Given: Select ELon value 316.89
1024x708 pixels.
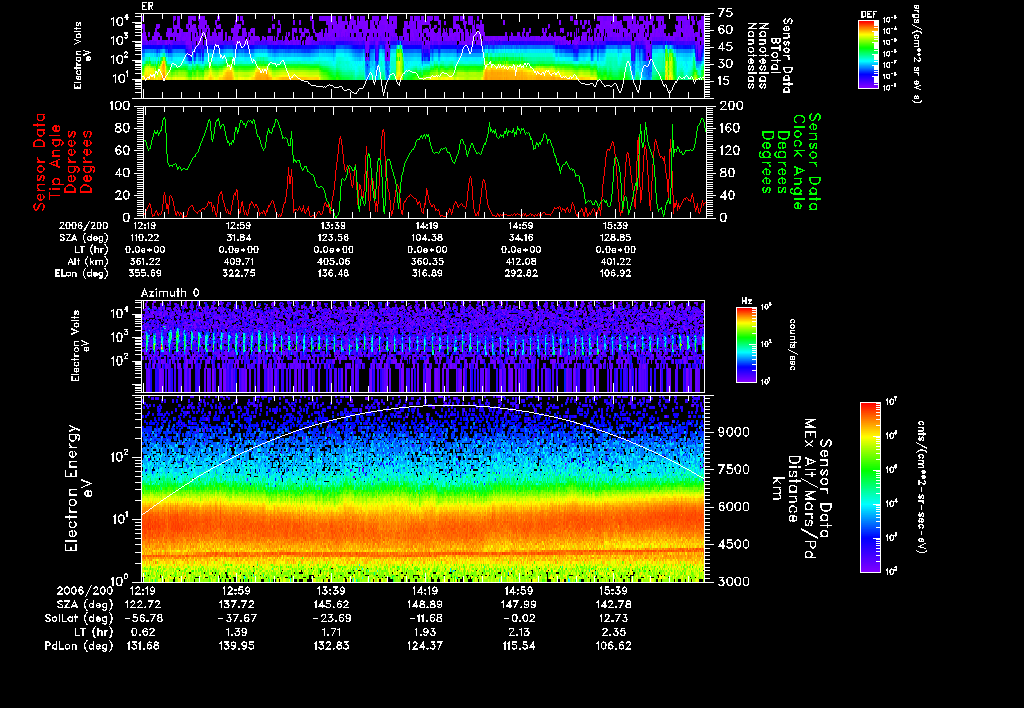Looking at the screenshot, I should pos(426,273).
